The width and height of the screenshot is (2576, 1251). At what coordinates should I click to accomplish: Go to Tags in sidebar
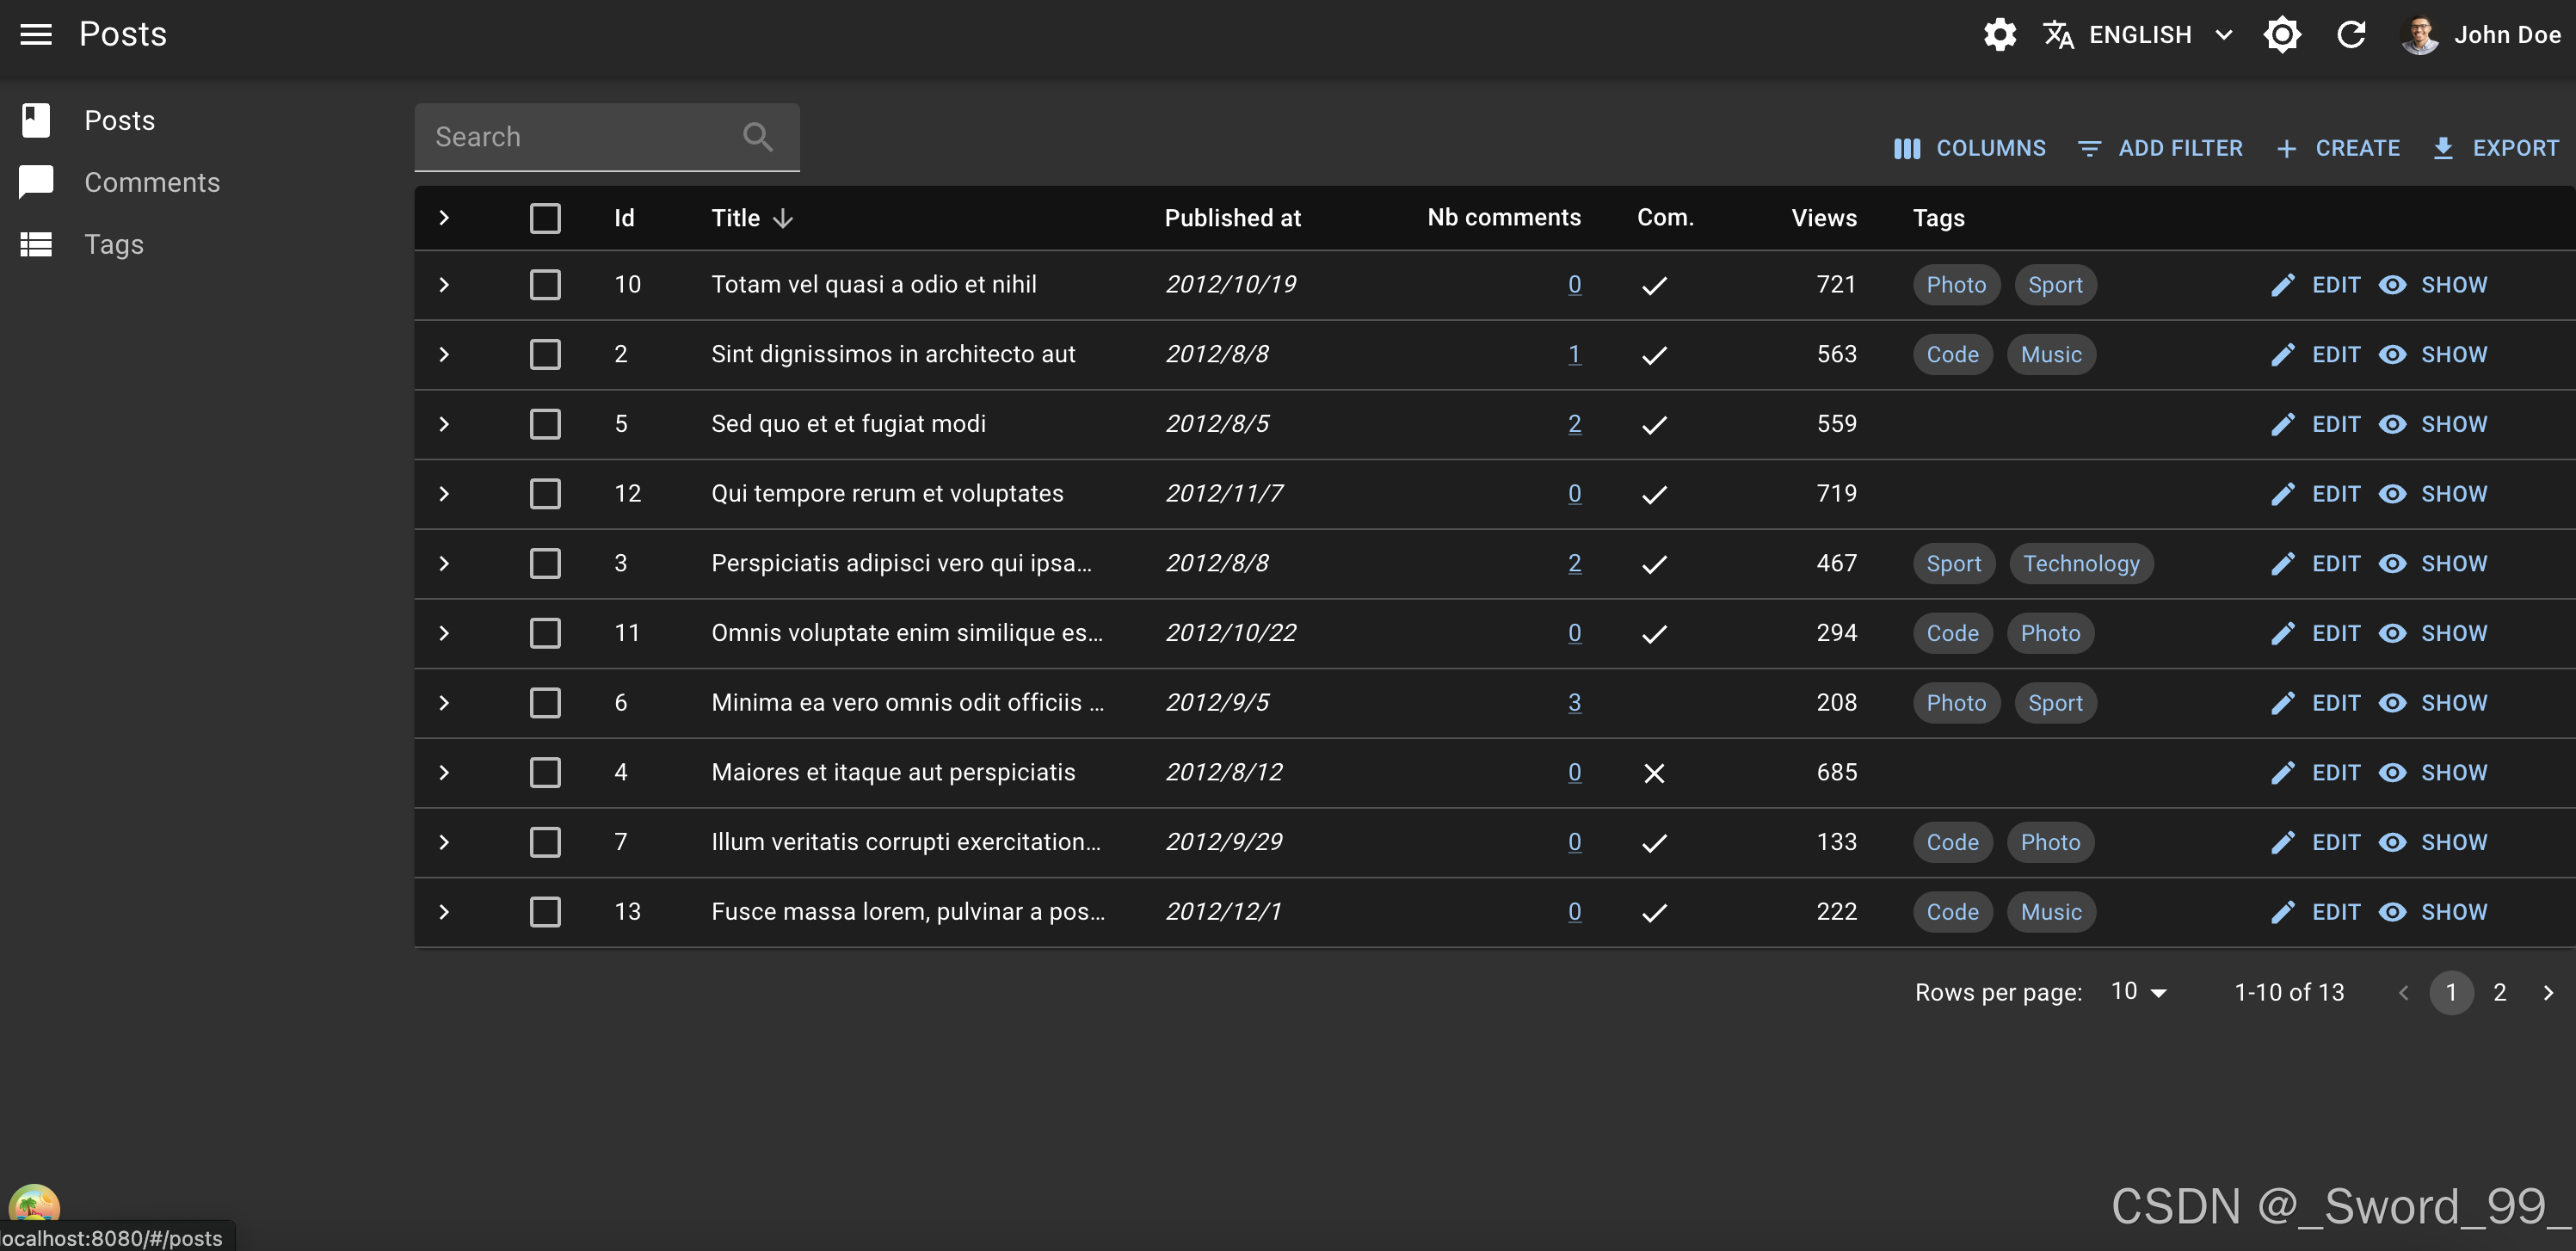tap(113, 244)
